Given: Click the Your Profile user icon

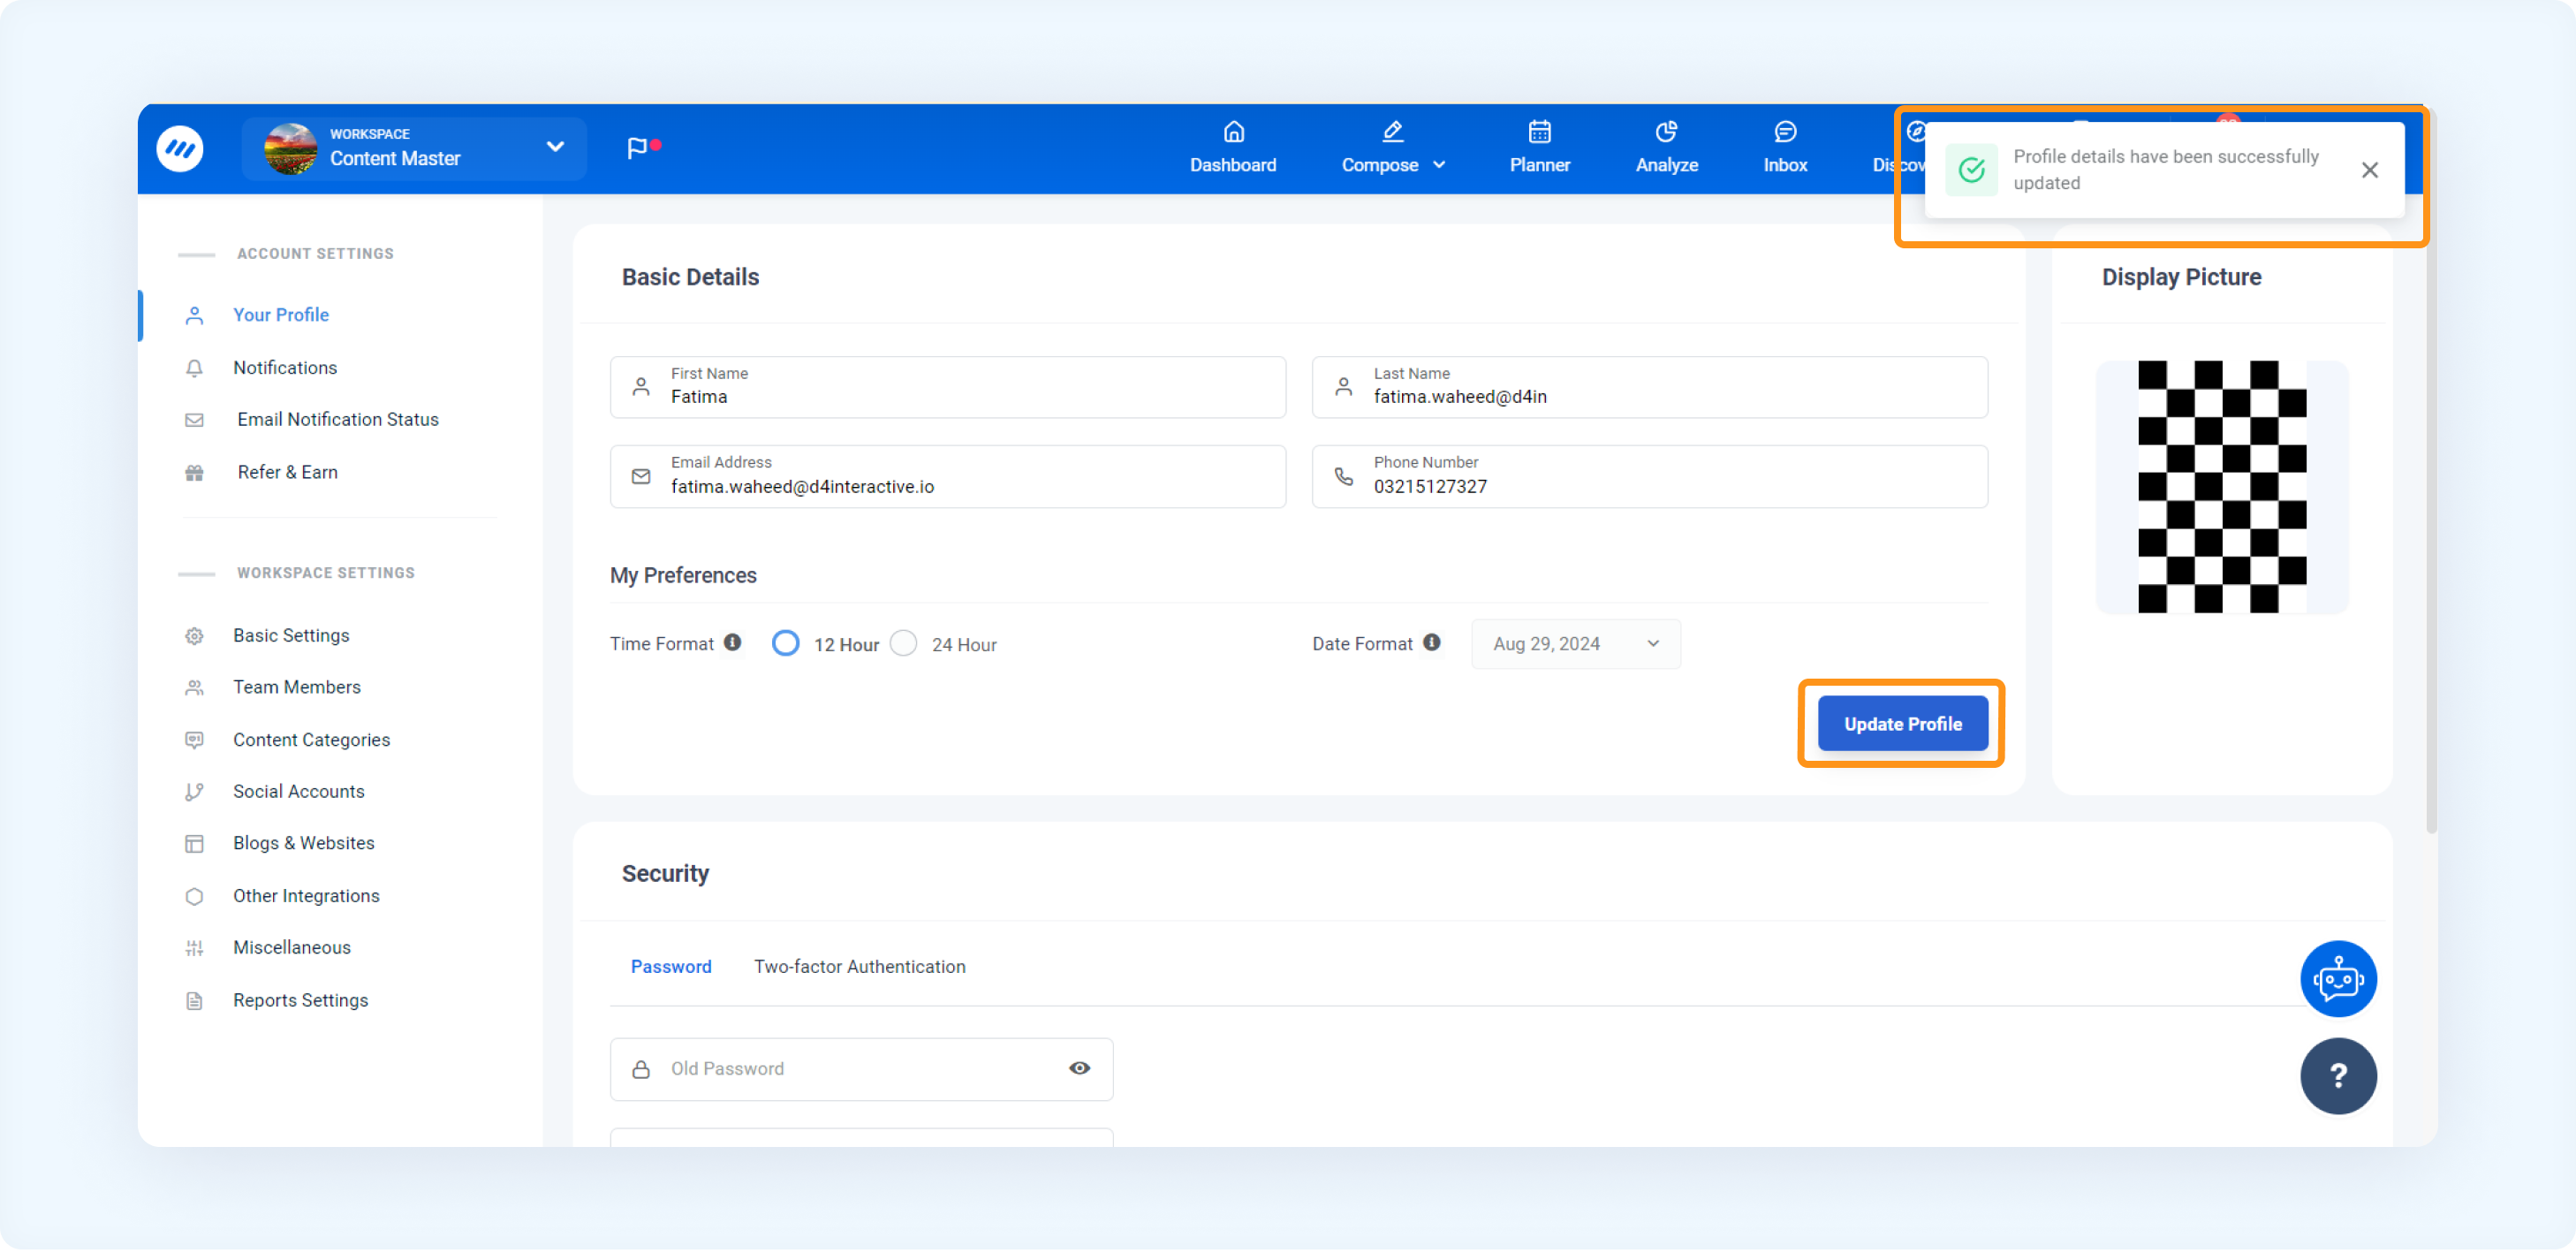Looking at the screenshot, I should (x=194, y=316).
